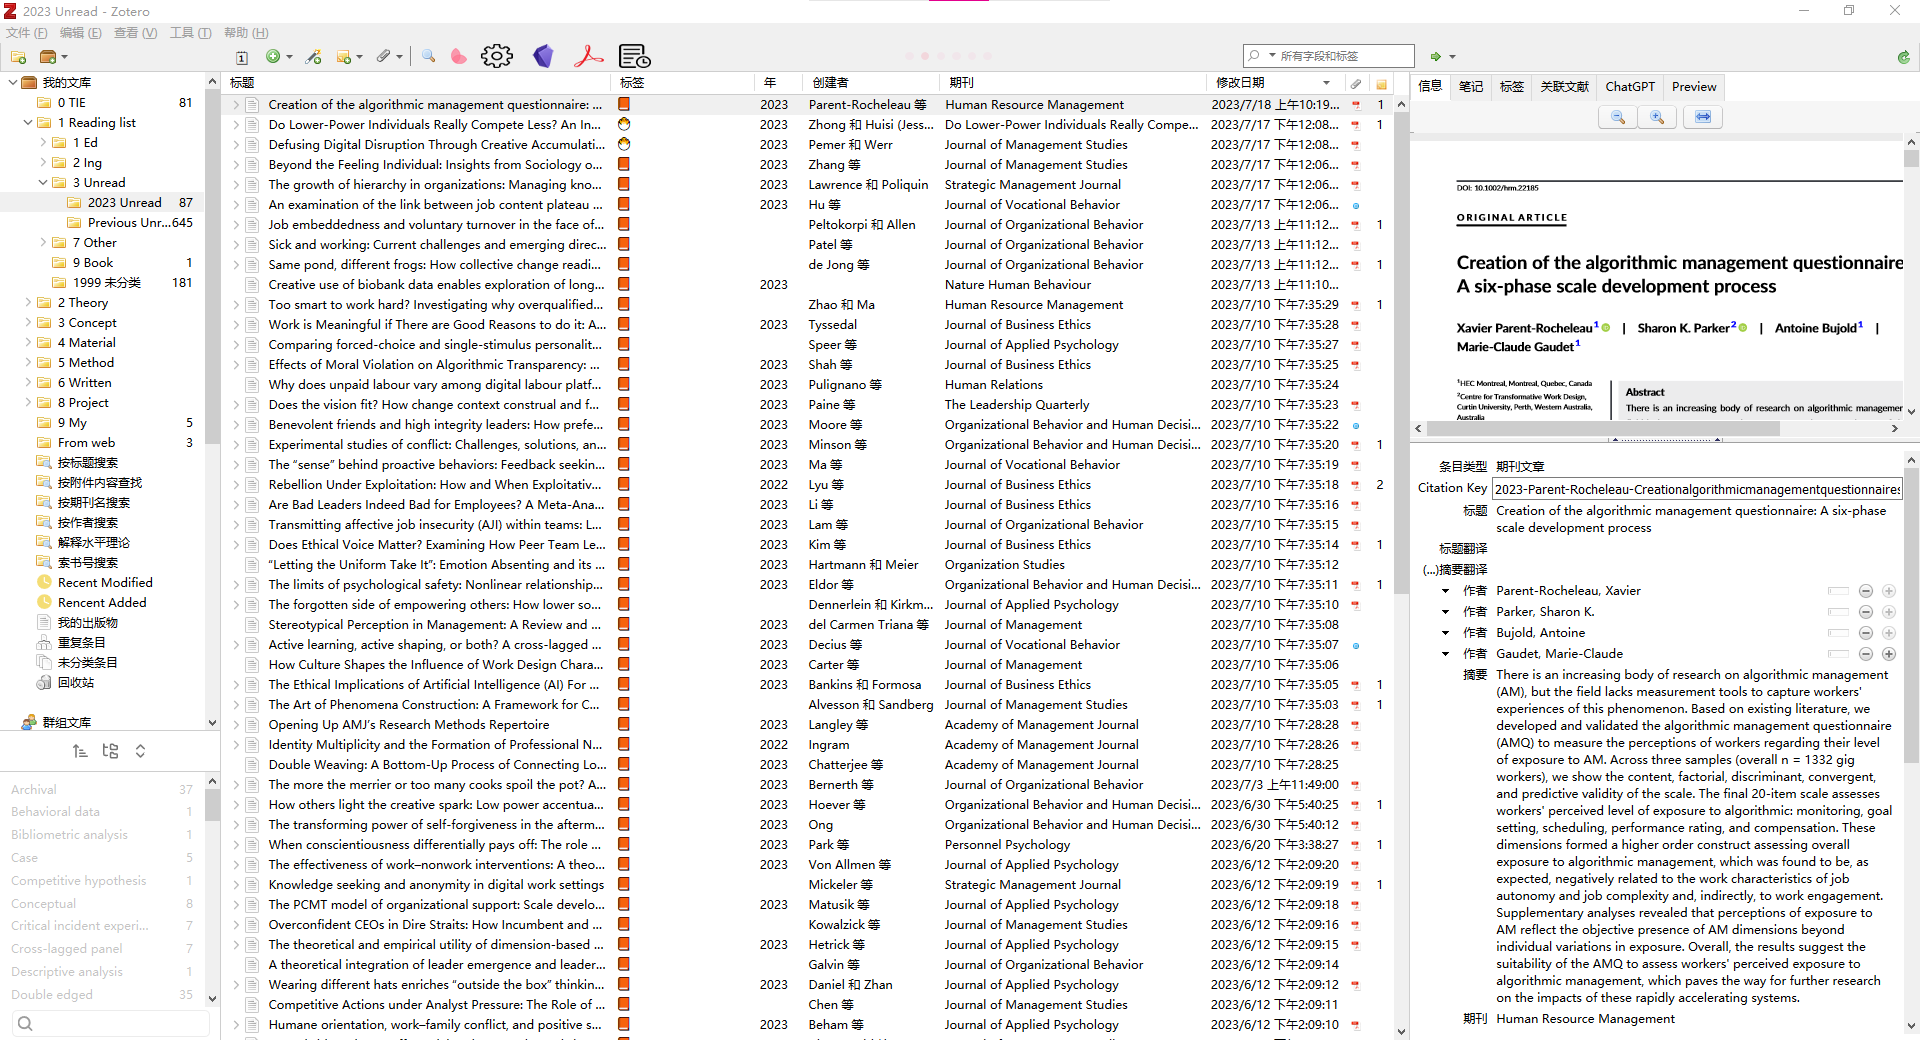Image resolution: width=1920 pixels, height=1040 pixels.
Task: Open the New Item dropdown arrow
Action: click(x=290, y=57)
